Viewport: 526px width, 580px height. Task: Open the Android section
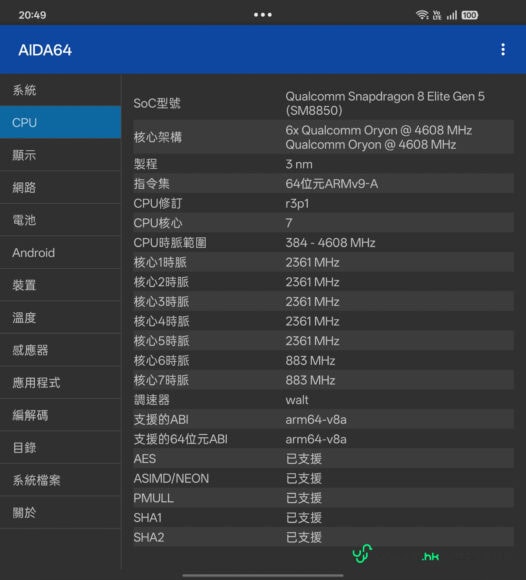[60, 253]
